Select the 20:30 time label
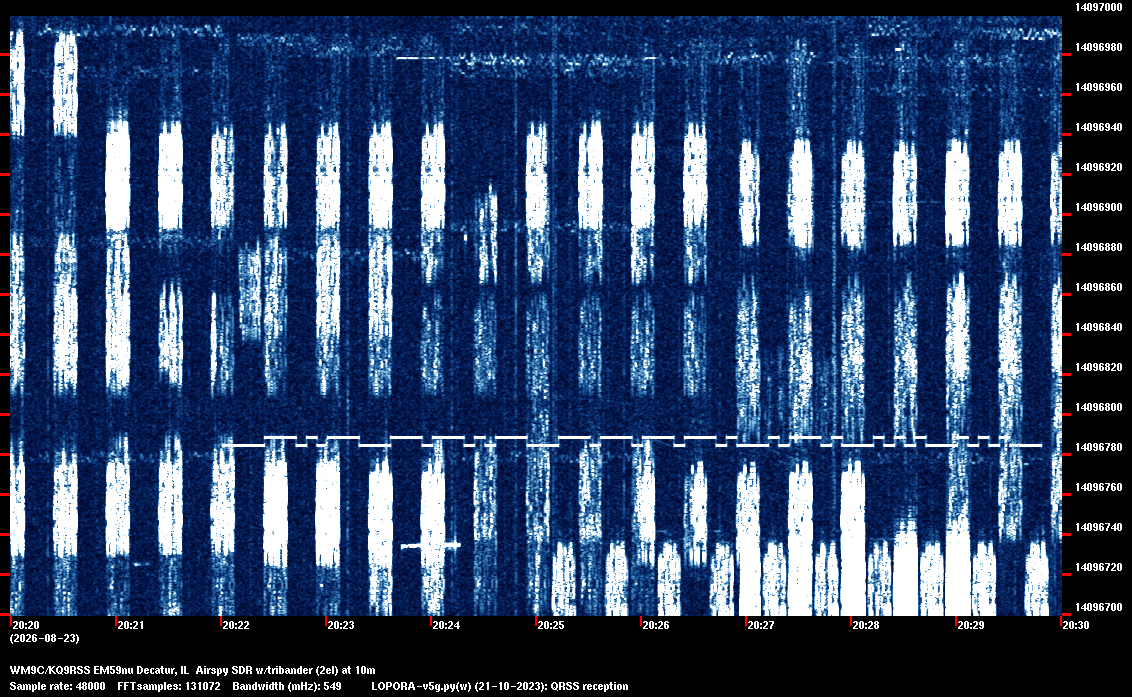The height and width of the screenshot is (697, 1132). (x=1076, y=625)
